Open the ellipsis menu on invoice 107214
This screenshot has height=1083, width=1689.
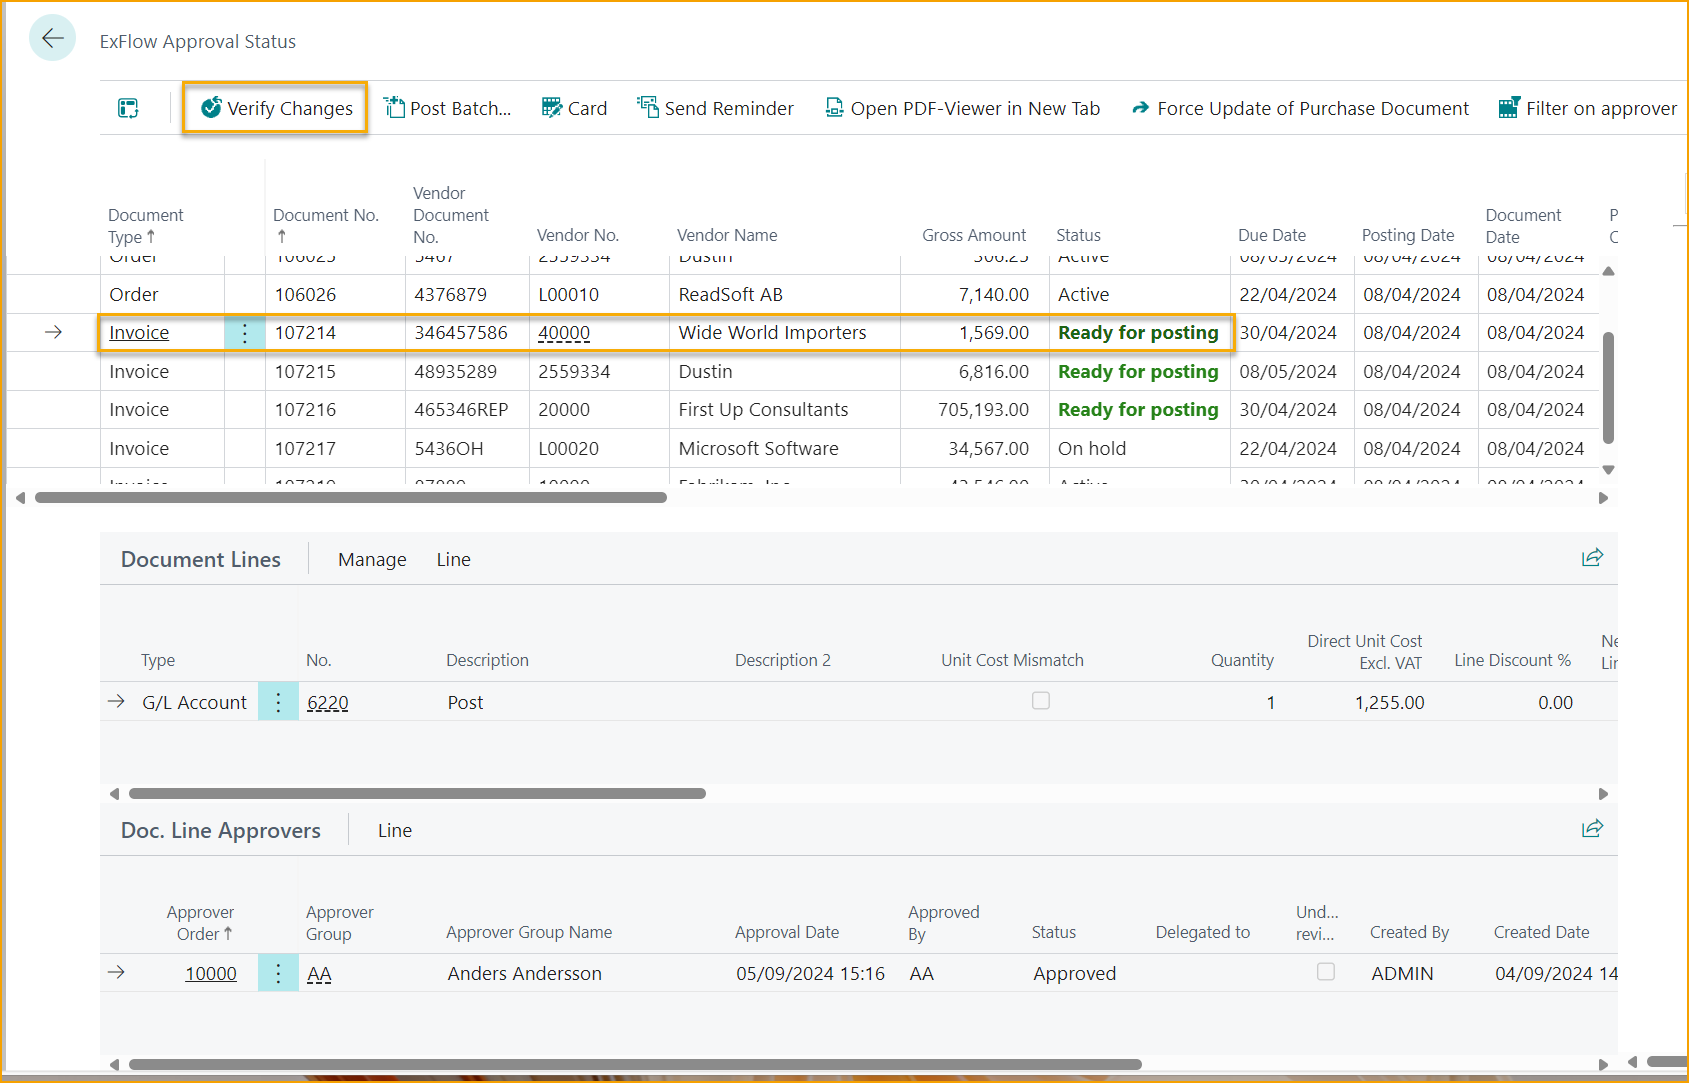click(245, 332)
